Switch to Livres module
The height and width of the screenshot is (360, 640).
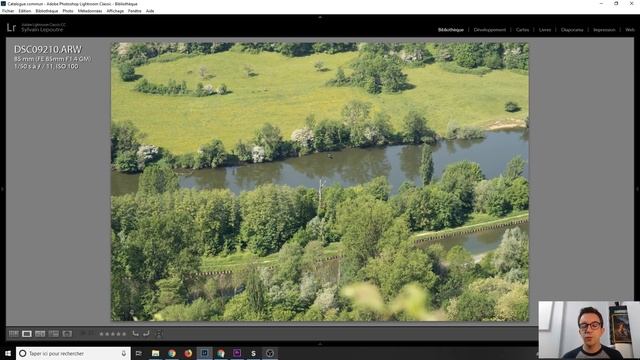coord(544,30)
